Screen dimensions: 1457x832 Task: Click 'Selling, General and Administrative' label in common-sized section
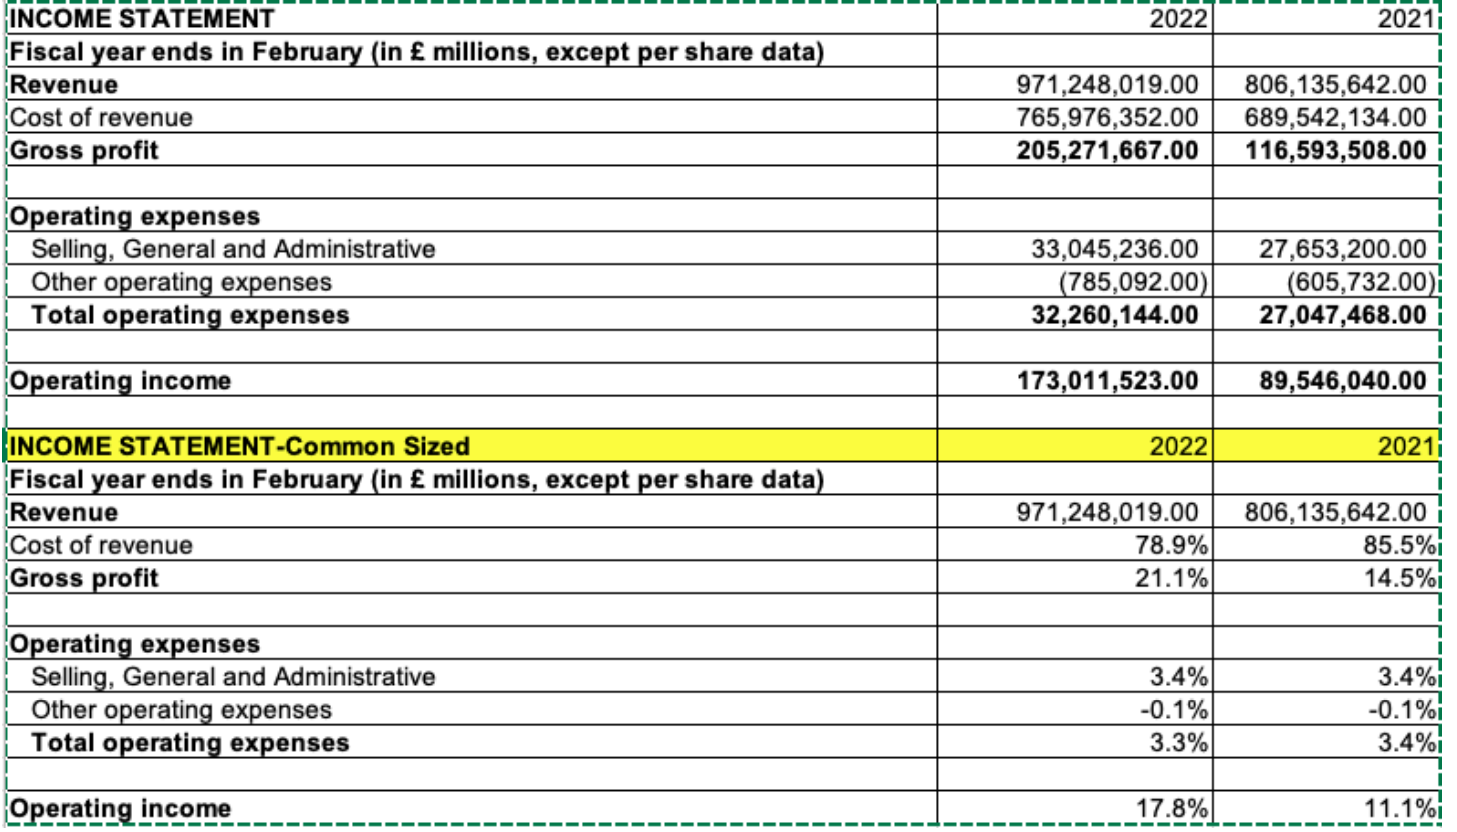pyautogui.click(x=233, y=677)
